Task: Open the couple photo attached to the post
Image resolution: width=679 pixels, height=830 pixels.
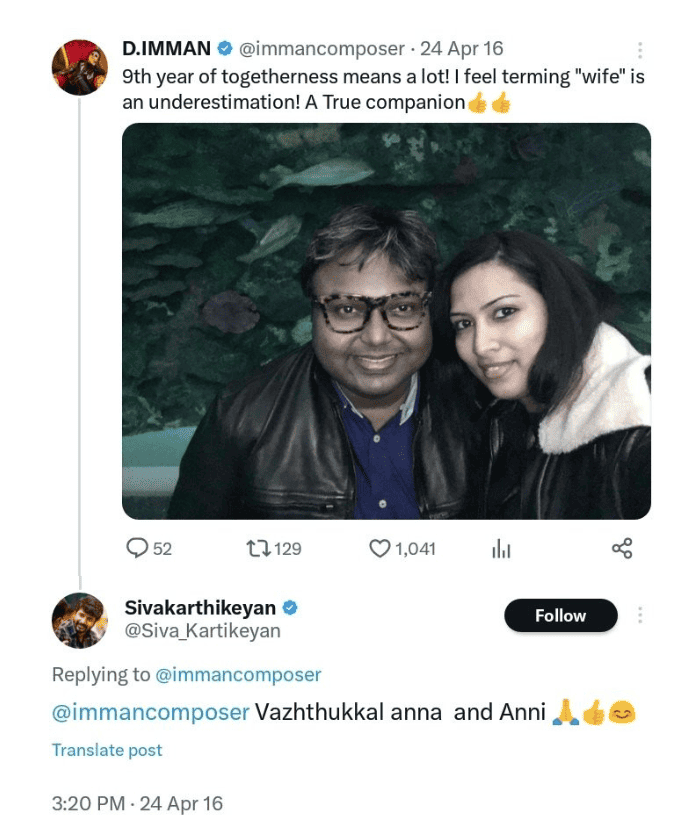Action: point(386,320)
